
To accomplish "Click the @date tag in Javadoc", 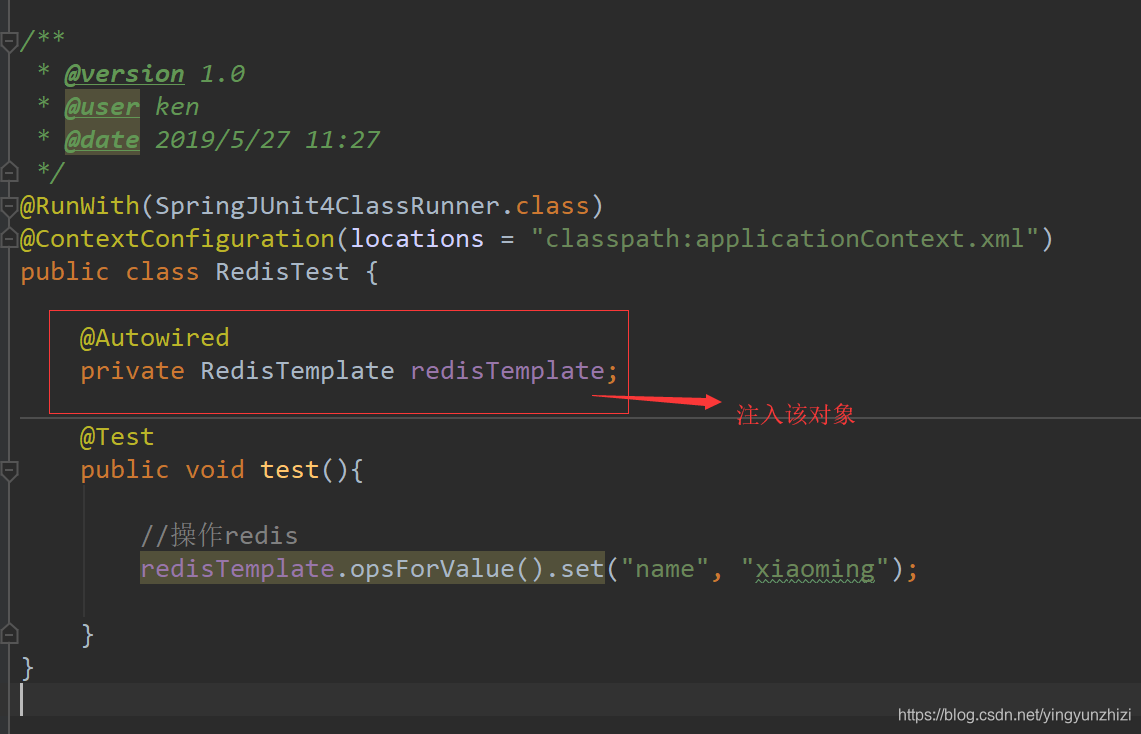I will coord(102,140).
